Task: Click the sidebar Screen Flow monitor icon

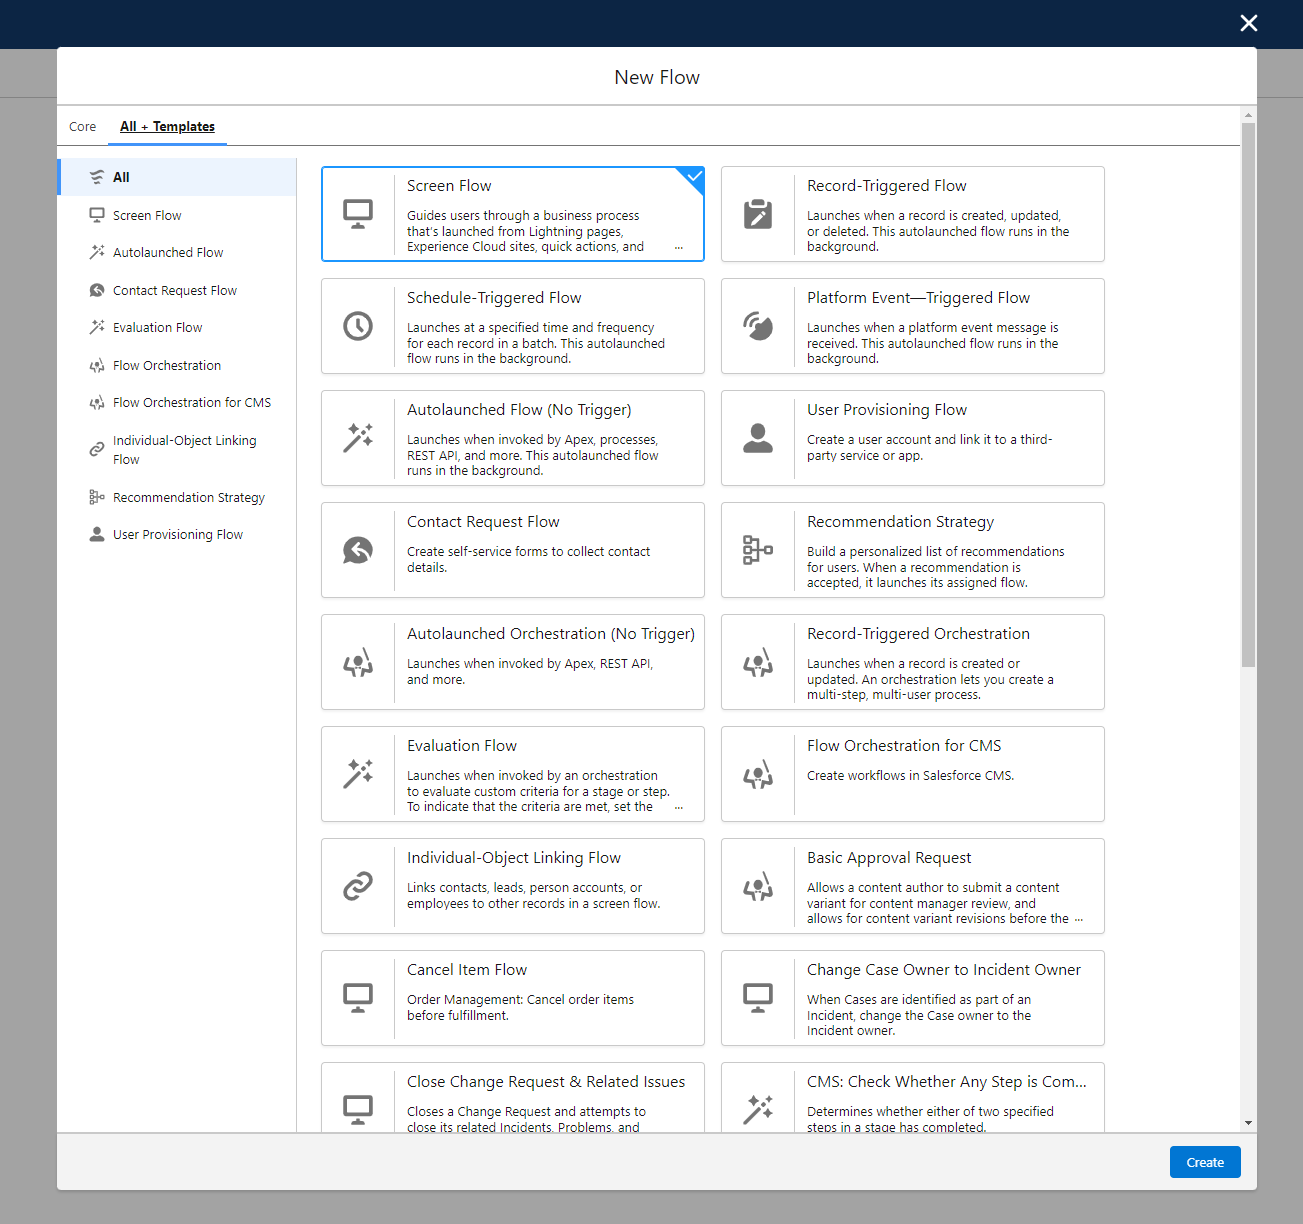Action: (x=97, y=215)
